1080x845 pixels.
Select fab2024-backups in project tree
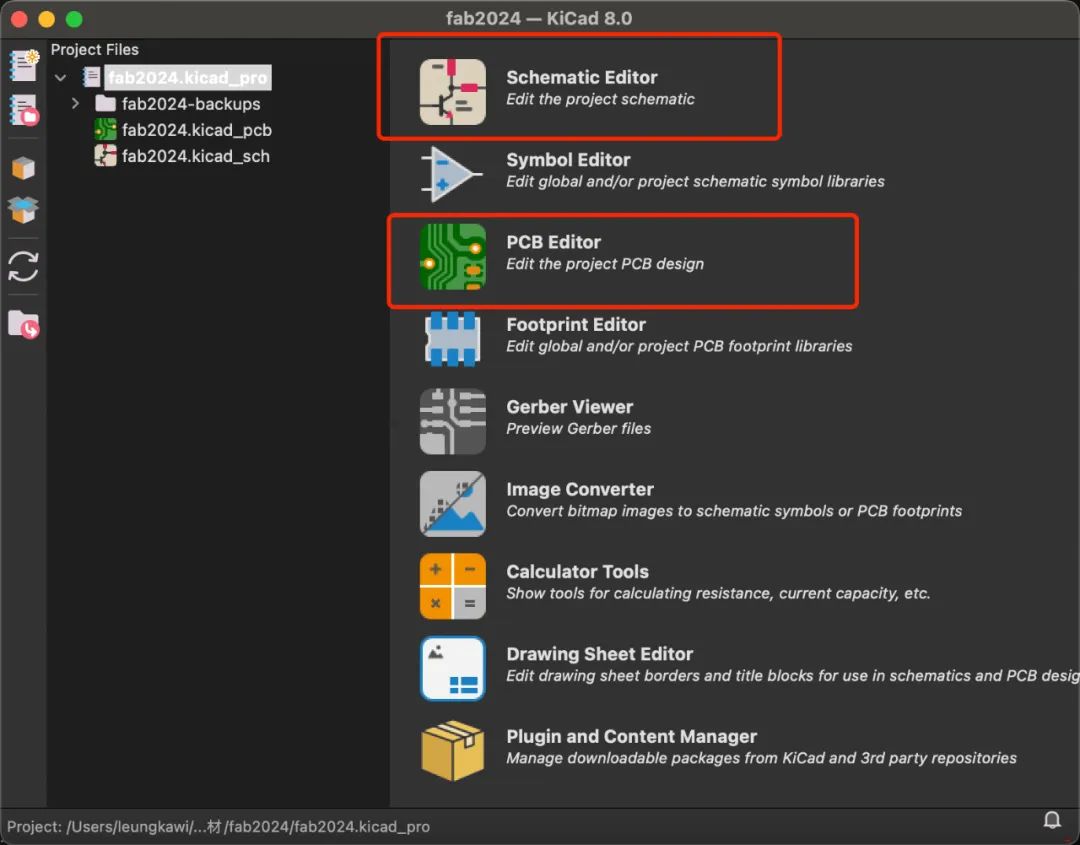[x=191, y=104]
